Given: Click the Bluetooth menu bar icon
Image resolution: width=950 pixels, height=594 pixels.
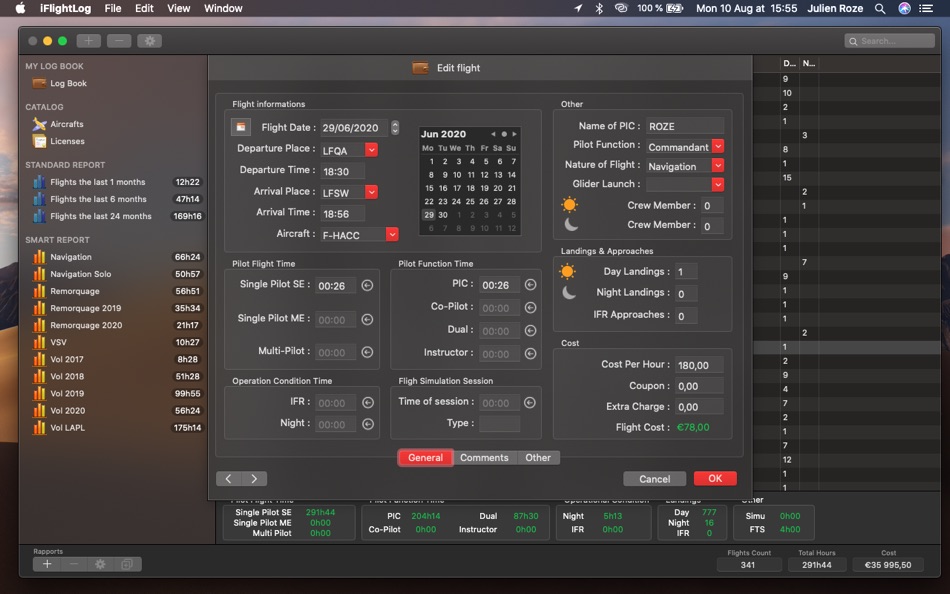Looking at the screenshot, I should click(599, 8).
